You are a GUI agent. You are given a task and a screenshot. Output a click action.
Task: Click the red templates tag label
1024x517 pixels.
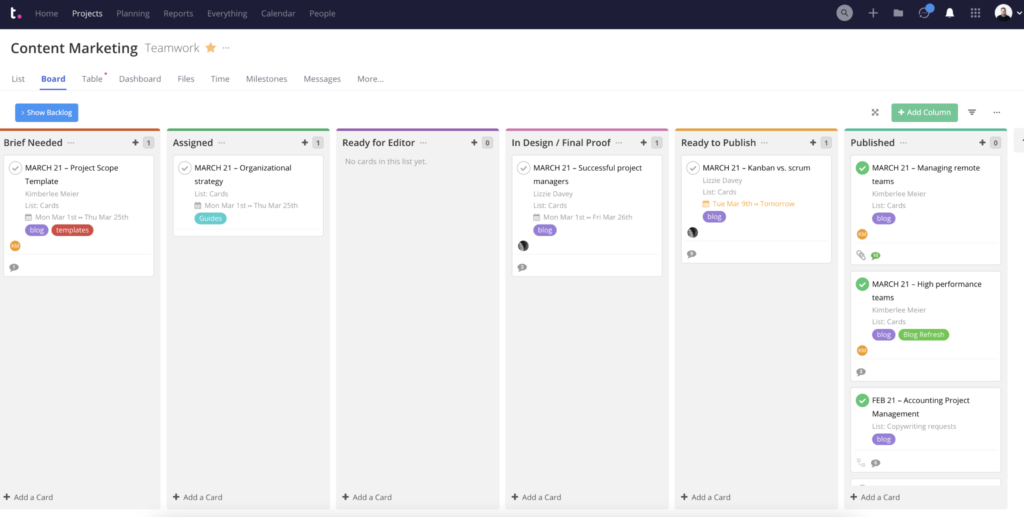[73, 230]
